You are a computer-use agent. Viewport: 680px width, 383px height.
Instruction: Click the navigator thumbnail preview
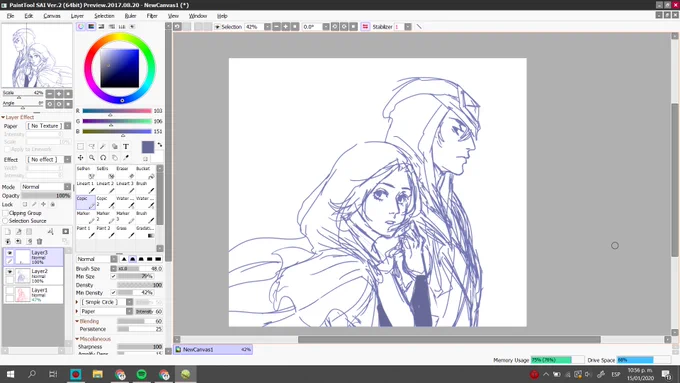coord(37,56)
